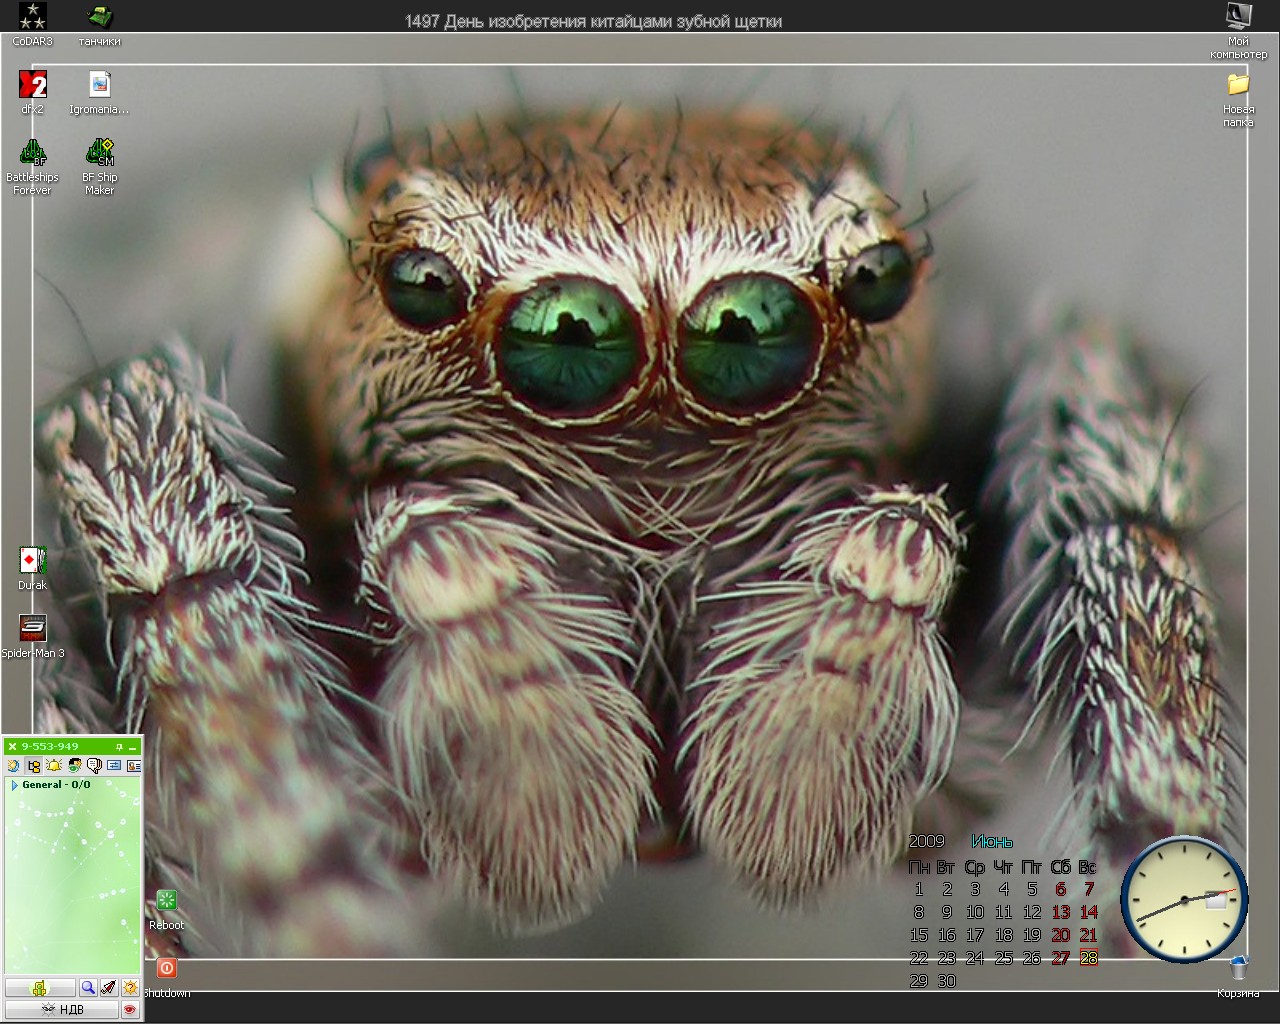Select calendar date 22
This screenshot has width=1280, height=1024.
point(919,958)
